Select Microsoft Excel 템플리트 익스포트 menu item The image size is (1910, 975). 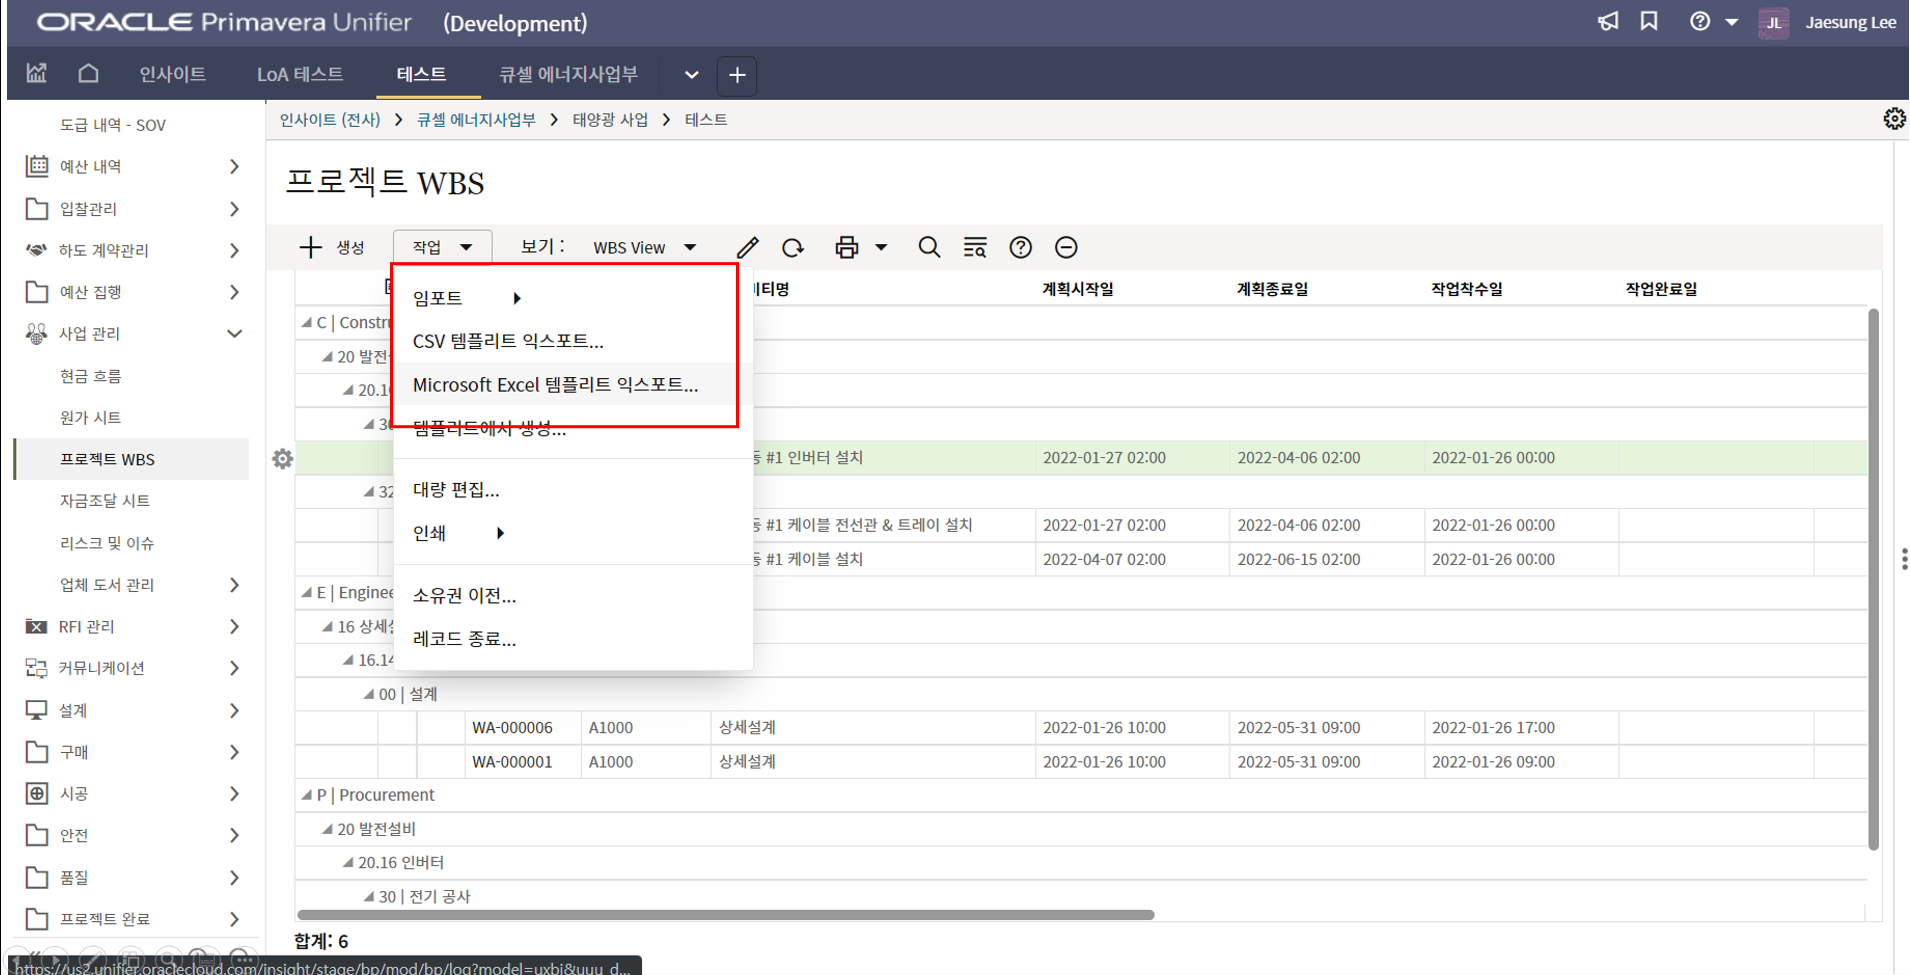pos(555,385)
